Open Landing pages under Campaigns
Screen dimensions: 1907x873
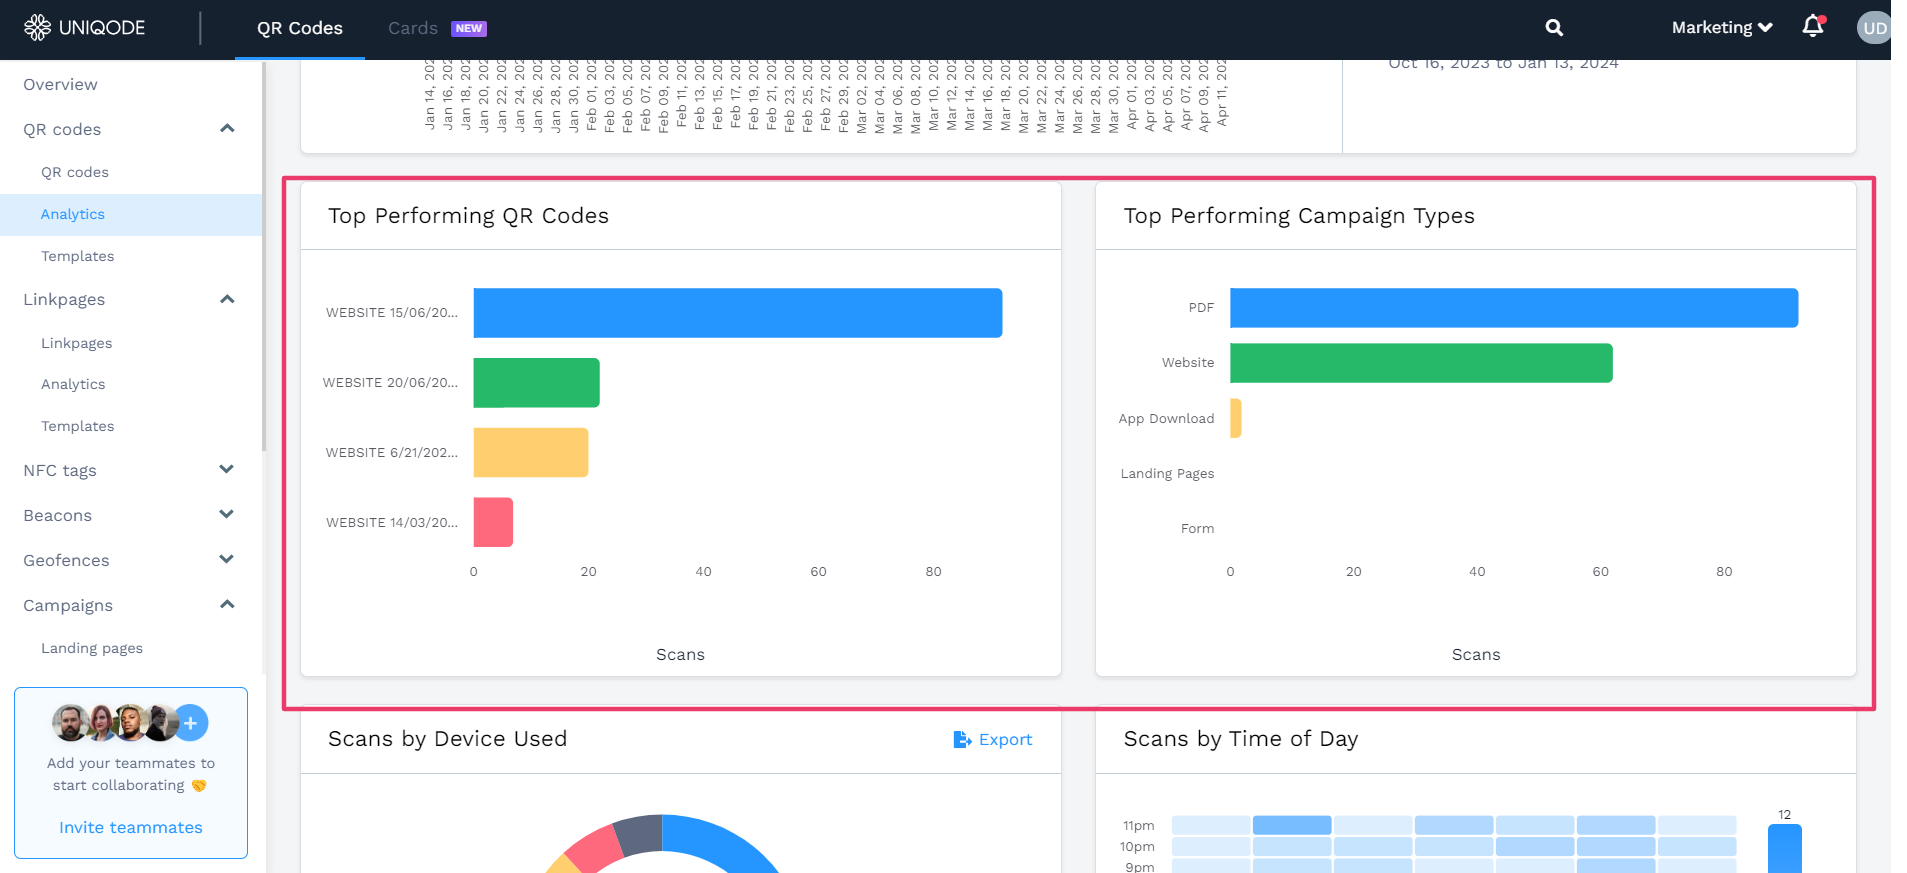point(92,648)
